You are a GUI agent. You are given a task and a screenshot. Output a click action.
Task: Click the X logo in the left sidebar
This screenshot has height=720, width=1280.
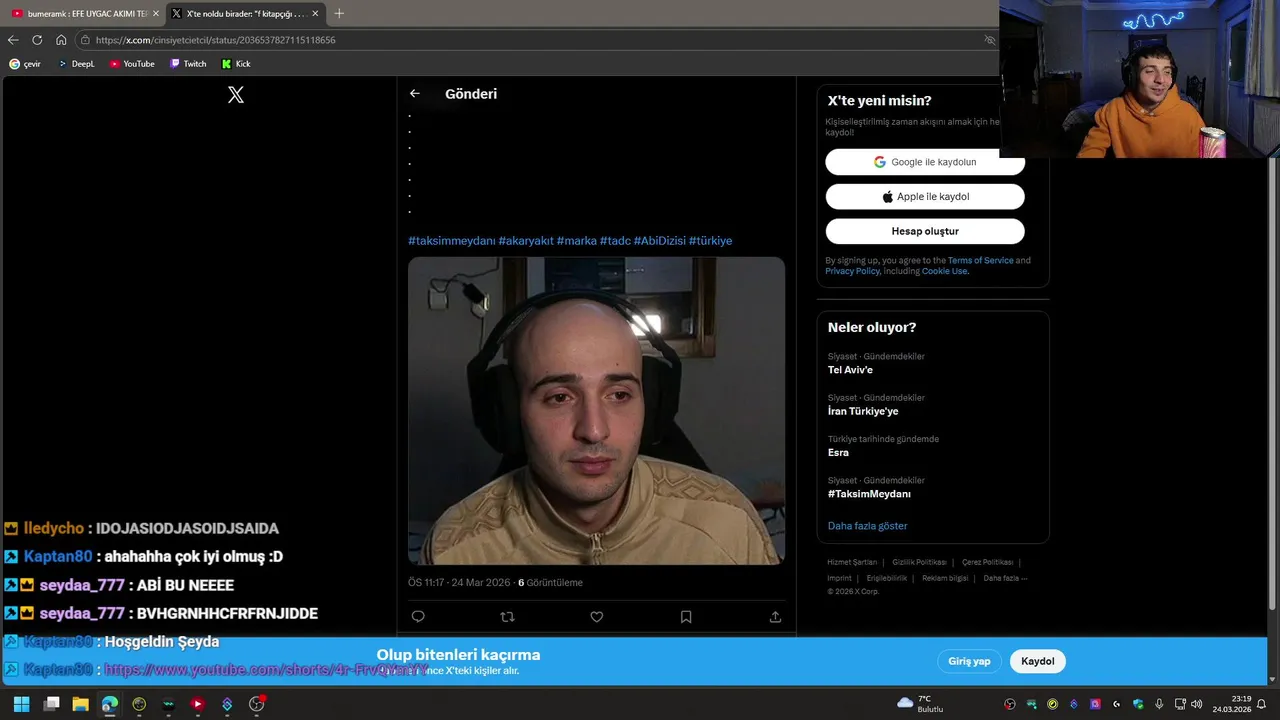pos(236,95)
